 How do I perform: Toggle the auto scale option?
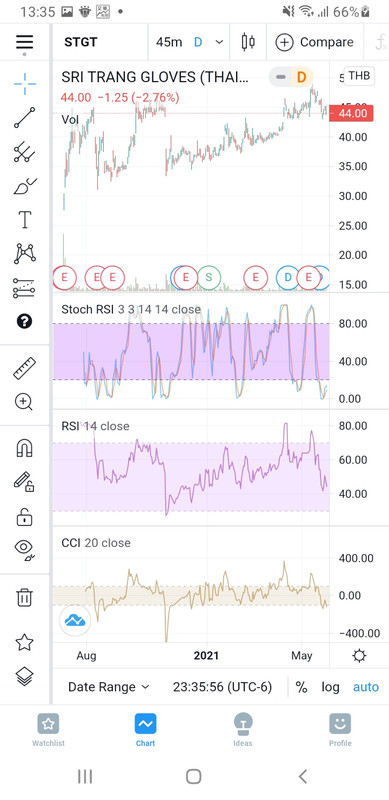pos(366,687)
